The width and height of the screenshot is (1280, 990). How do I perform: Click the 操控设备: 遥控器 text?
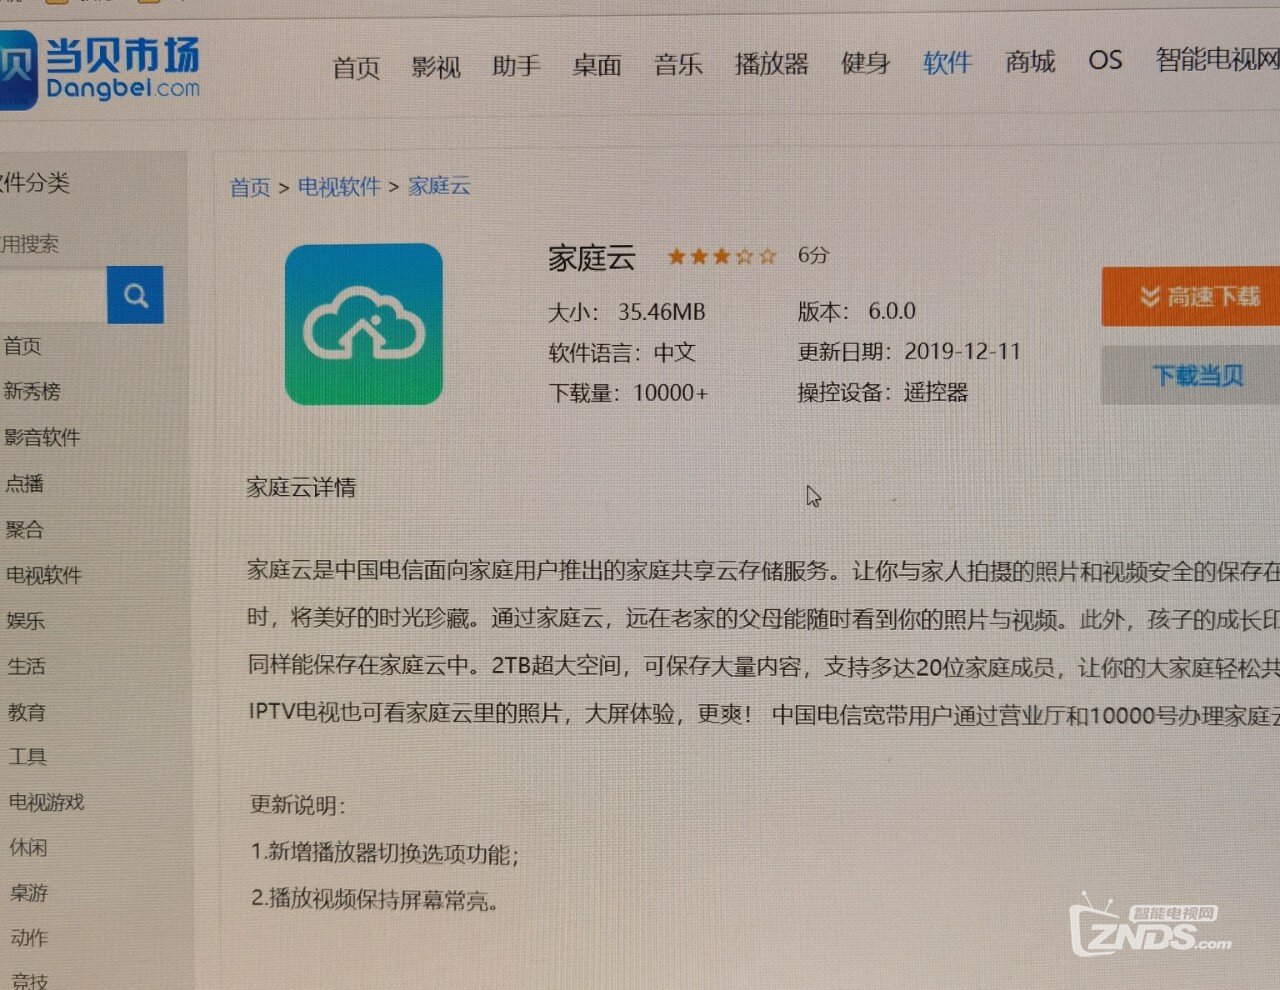click(883, 392)
